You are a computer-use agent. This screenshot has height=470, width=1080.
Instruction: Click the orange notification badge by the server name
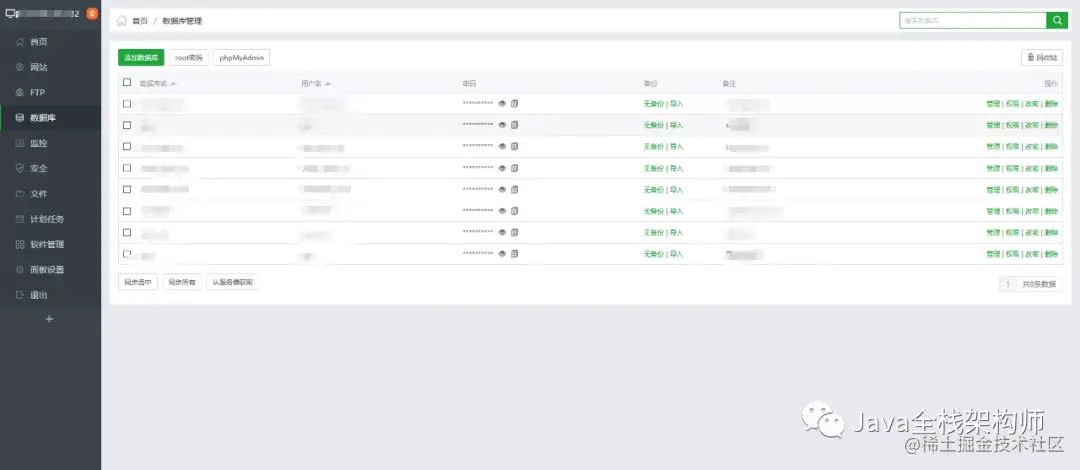coord(92,14)
